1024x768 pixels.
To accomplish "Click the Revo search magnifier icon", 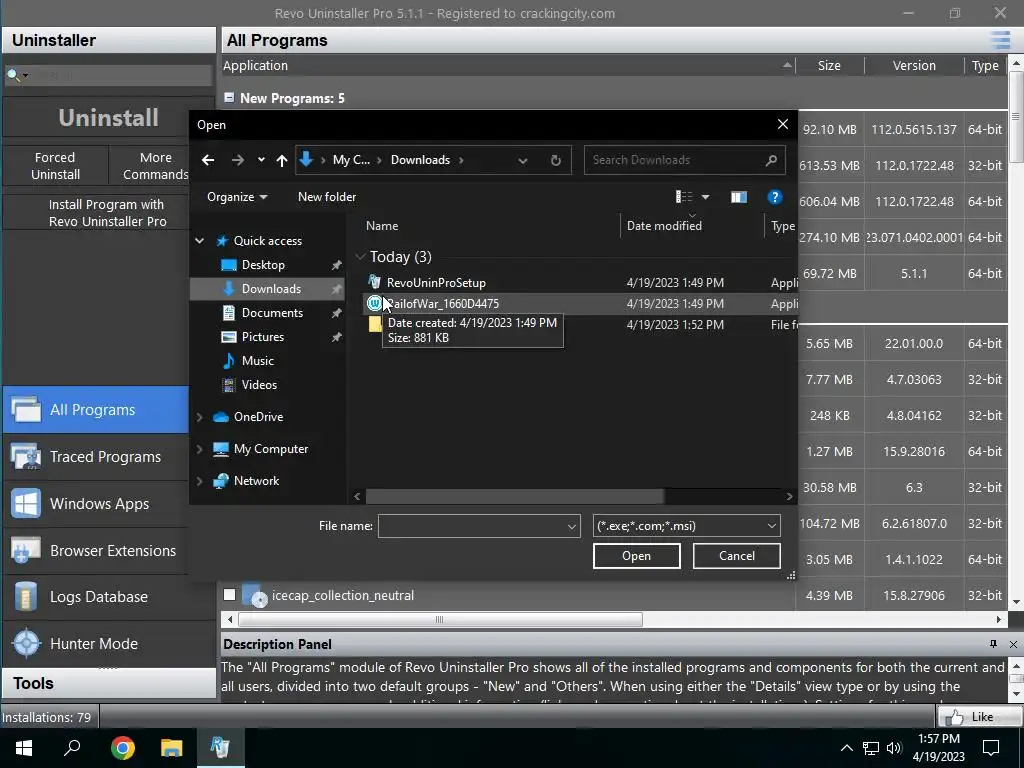I will point(13,75).
